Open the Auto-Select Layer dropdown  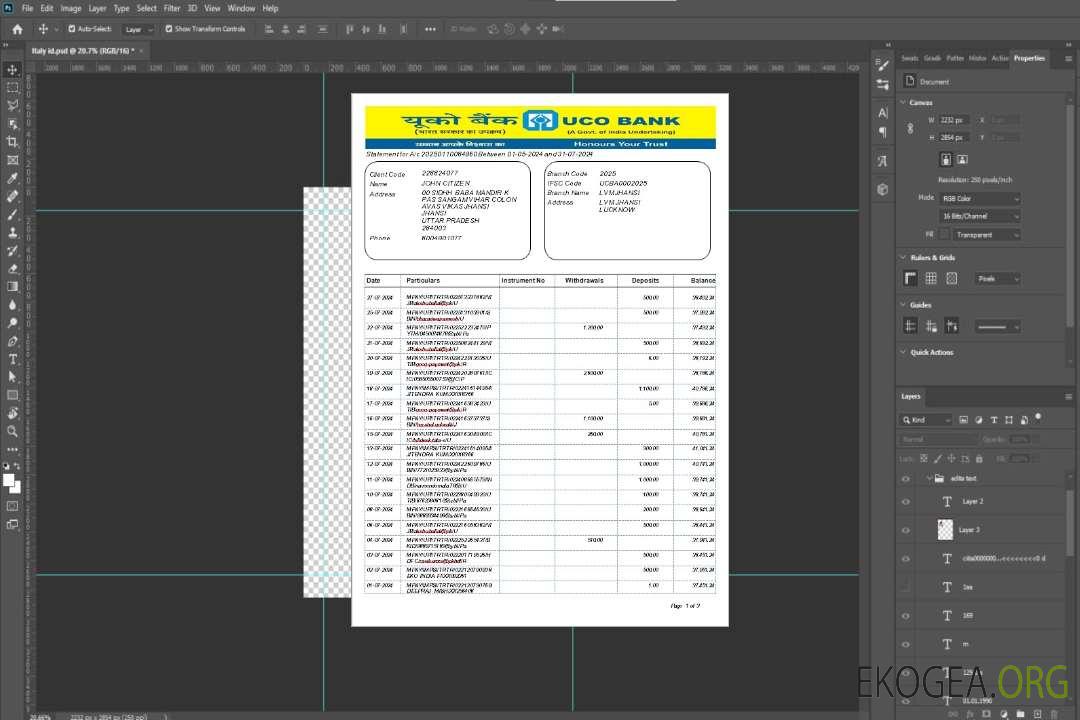tap(138, 29)
